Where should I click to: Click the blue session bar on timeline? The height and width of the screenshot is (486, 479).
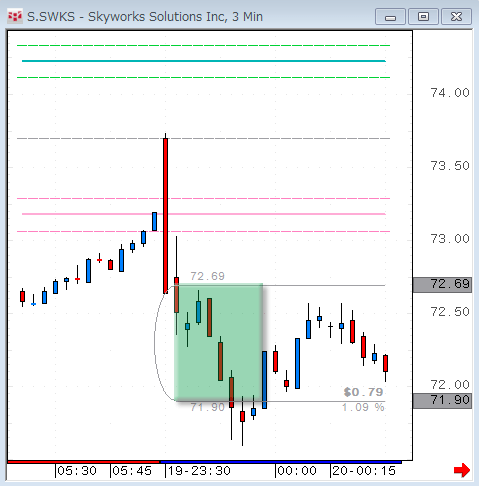pyautogui.click(x=281, y=462)
